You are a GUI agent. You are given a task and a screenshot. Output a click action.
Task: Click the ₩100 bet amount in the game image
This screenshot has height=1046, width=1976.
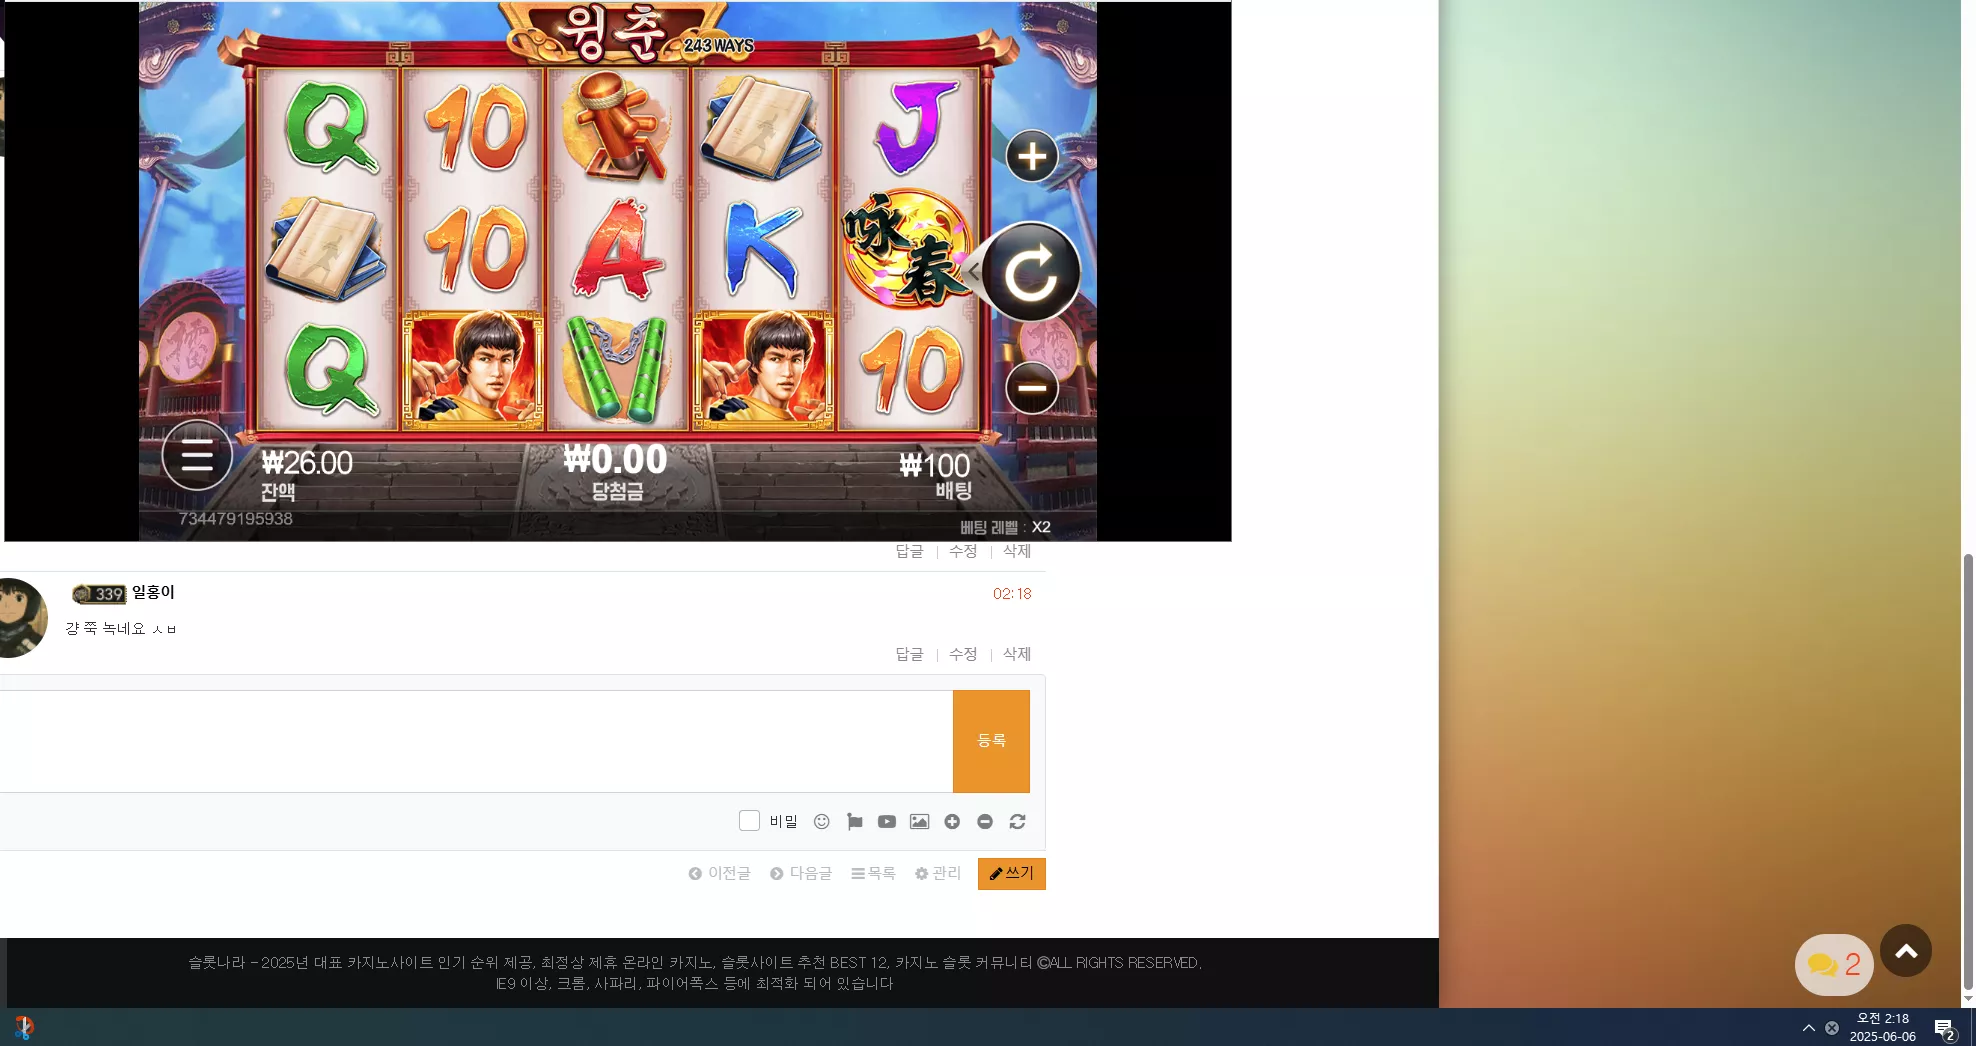pyautogui.click(x=935, y=465)
